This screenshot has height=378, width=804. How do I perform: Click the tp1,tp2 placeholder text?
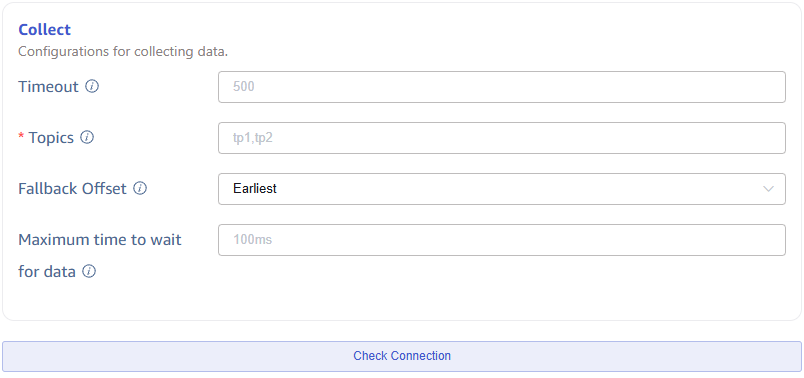tap(252, 137)
